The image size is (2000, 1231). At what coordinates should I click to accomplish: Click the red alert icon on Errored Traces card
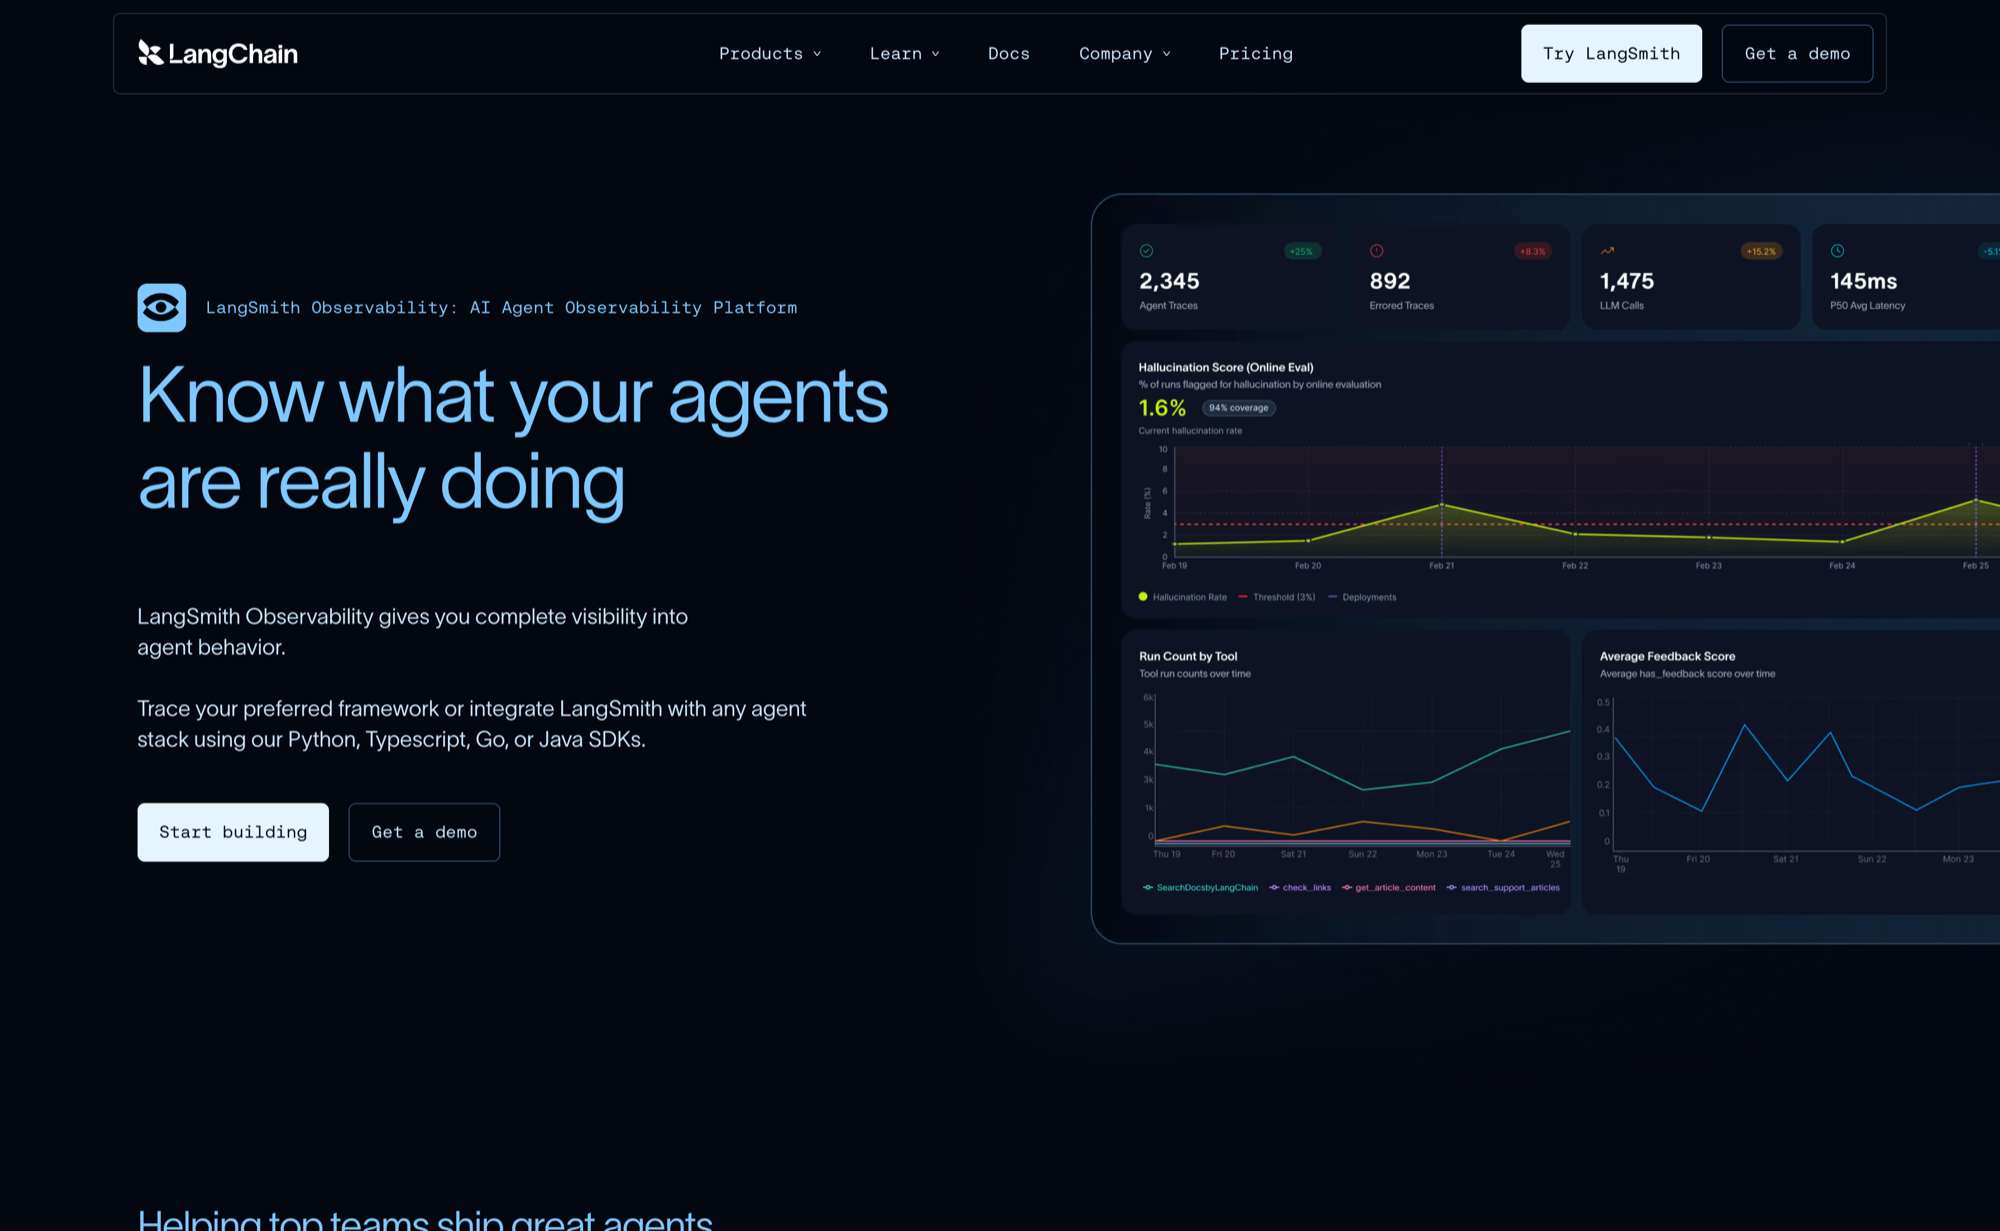pos(1376,251)
